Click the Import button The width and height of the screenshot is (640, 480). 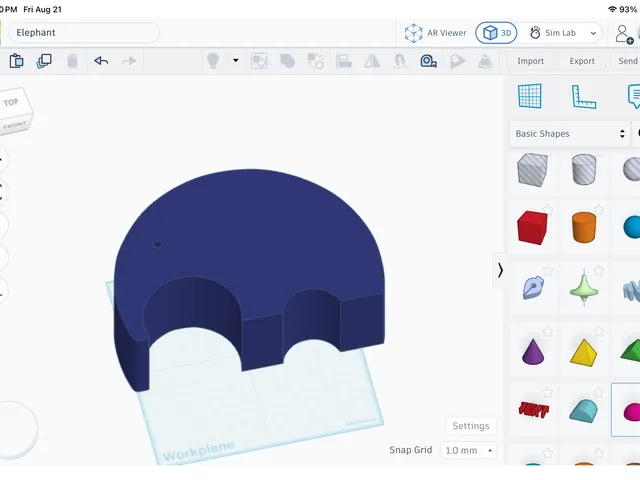click(x=530, y=61)
